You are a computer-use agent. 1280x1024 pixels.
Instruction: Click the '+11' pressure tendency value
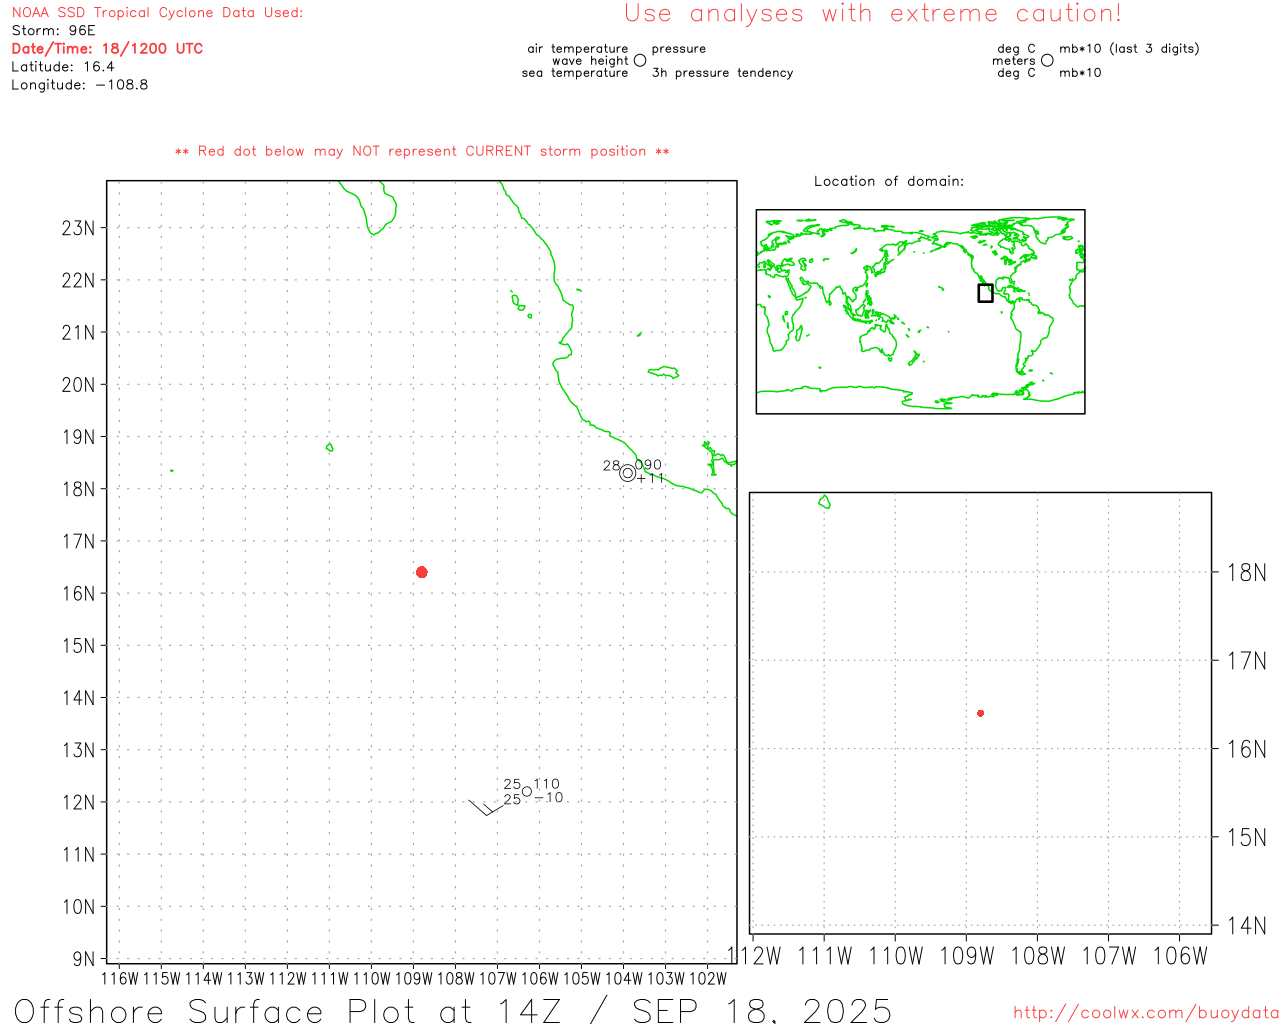coord(650,478)
